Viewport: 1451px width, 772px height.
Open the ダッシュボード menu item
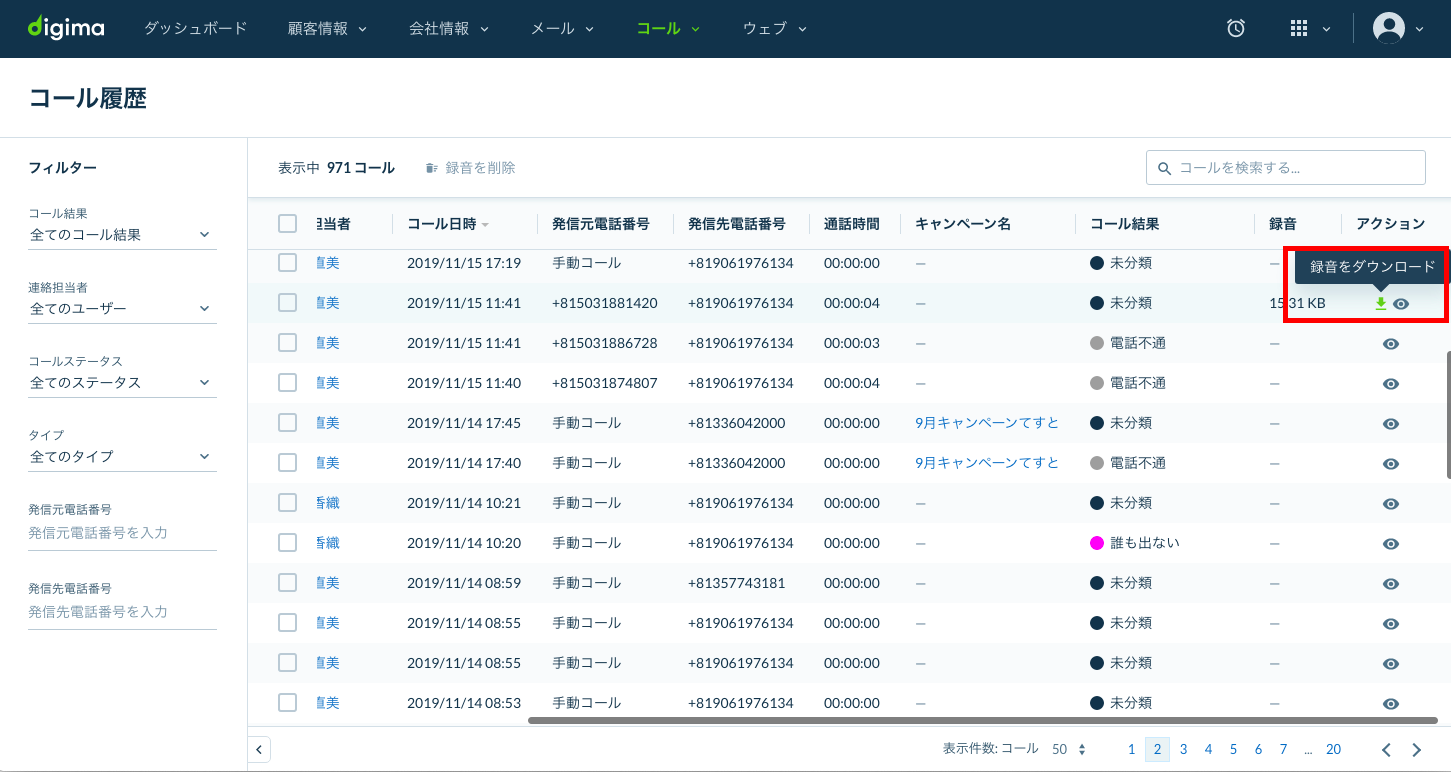click(195, 28)
